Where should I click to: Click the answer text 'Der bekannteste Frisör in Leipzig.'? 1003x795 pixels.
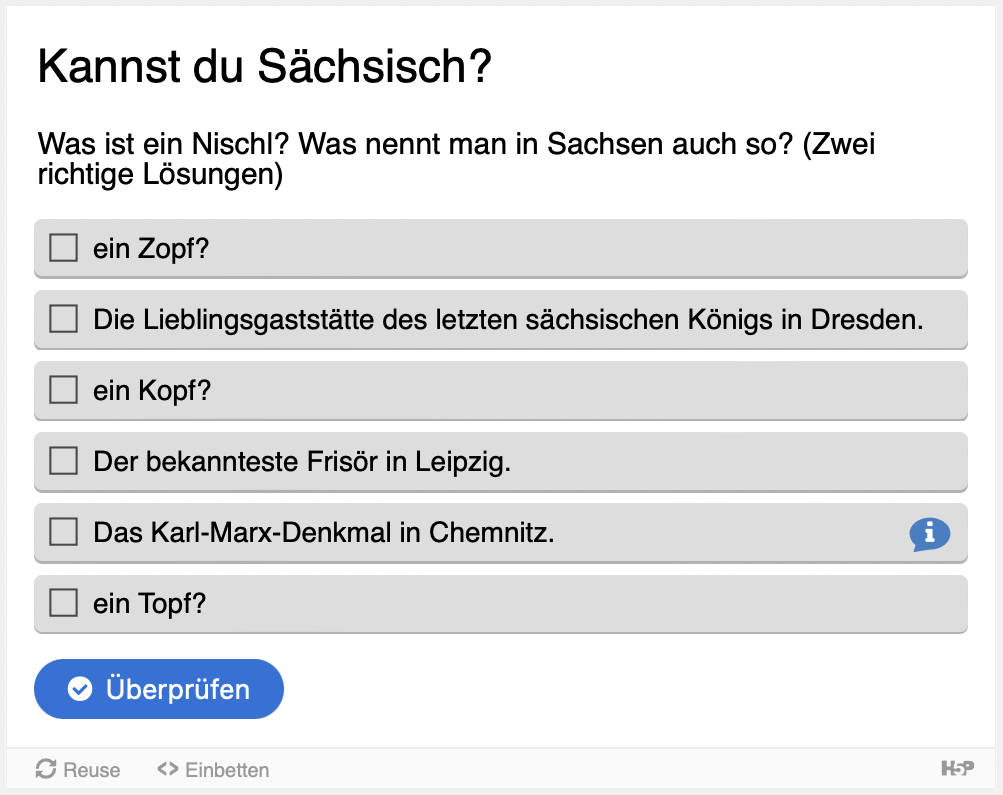pyautogui.click(x=302, y=462)
